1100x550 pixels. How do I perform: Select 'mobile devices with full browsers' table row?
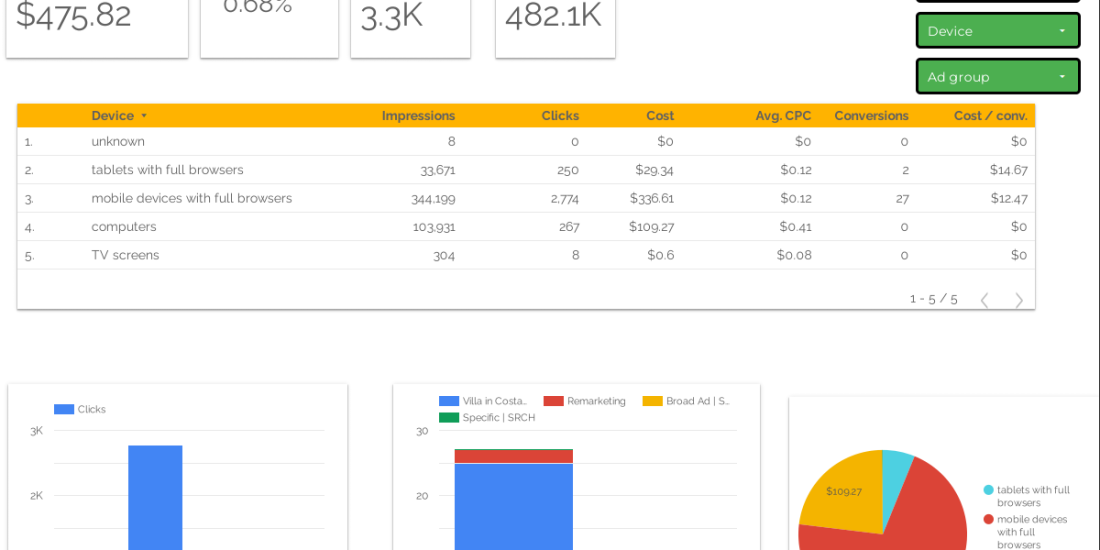click(x=526, y=199)
